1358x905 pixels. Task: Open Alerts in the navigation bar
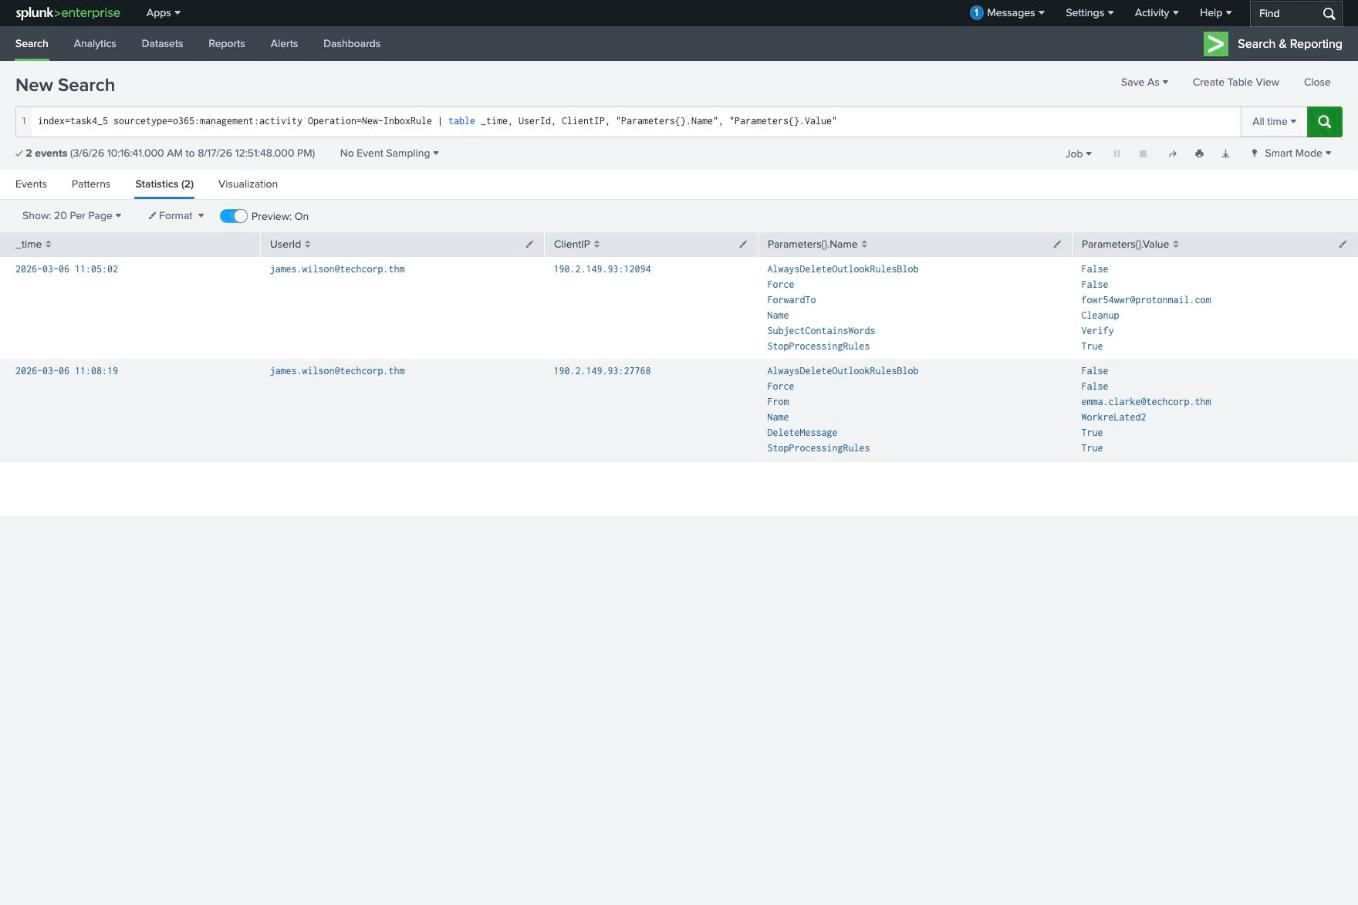tap(284, 44)
